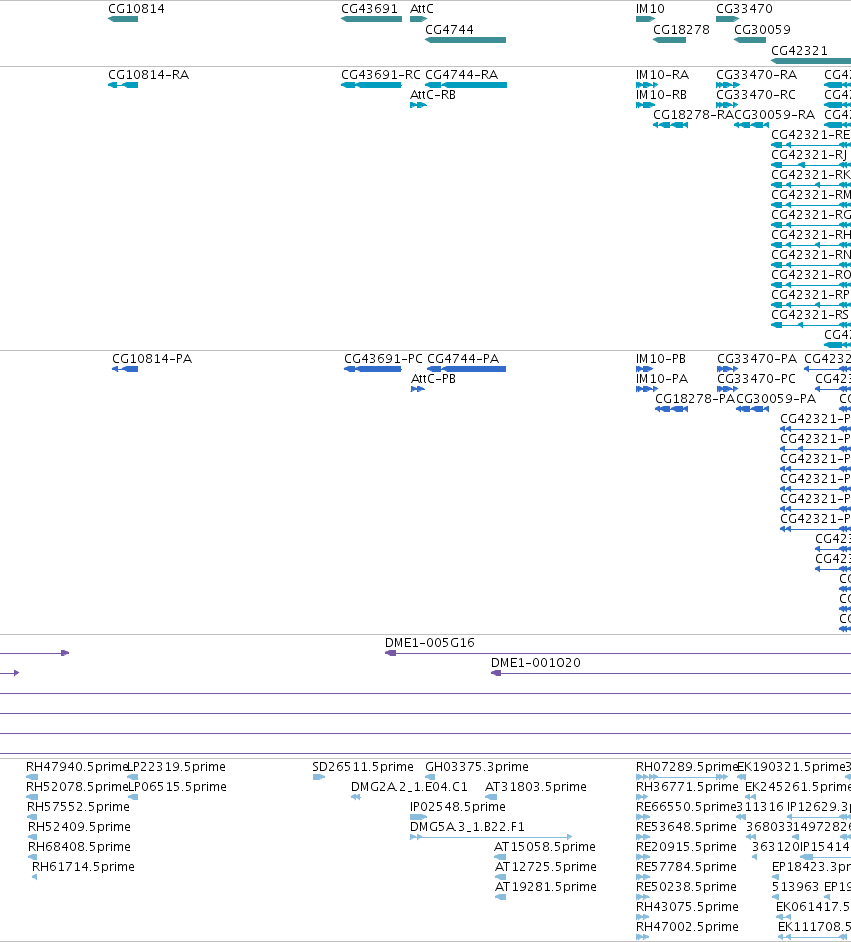Screen dimensions: 851x942
Task: Click the CG33470-RC transcript label
Action: click(756, 95)
